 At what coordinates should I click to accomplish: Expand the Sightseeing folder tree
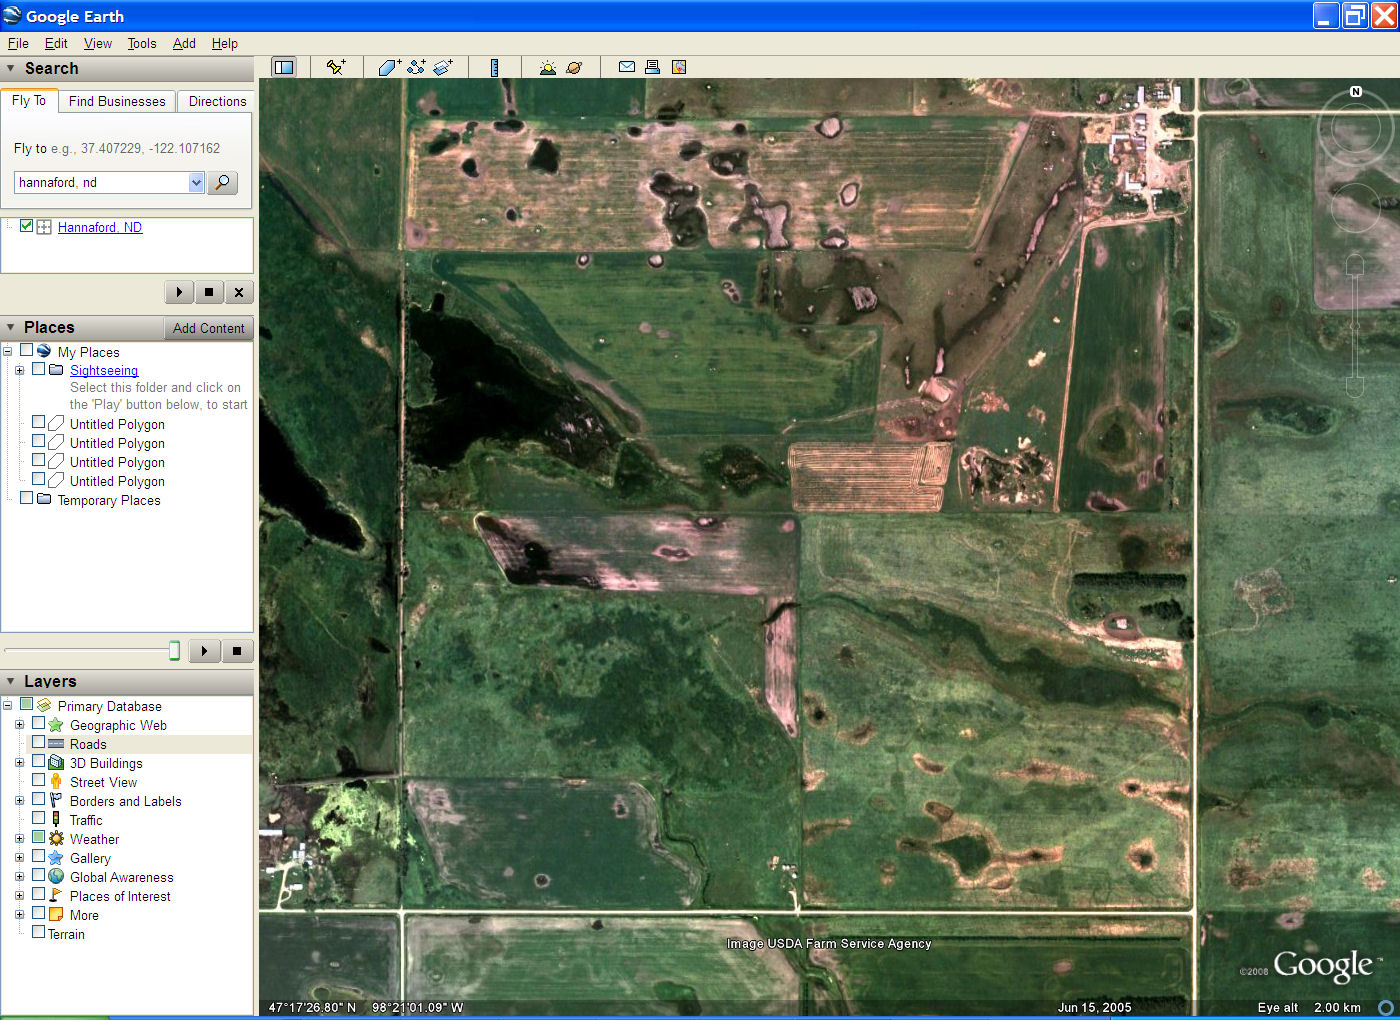[19, 370]
